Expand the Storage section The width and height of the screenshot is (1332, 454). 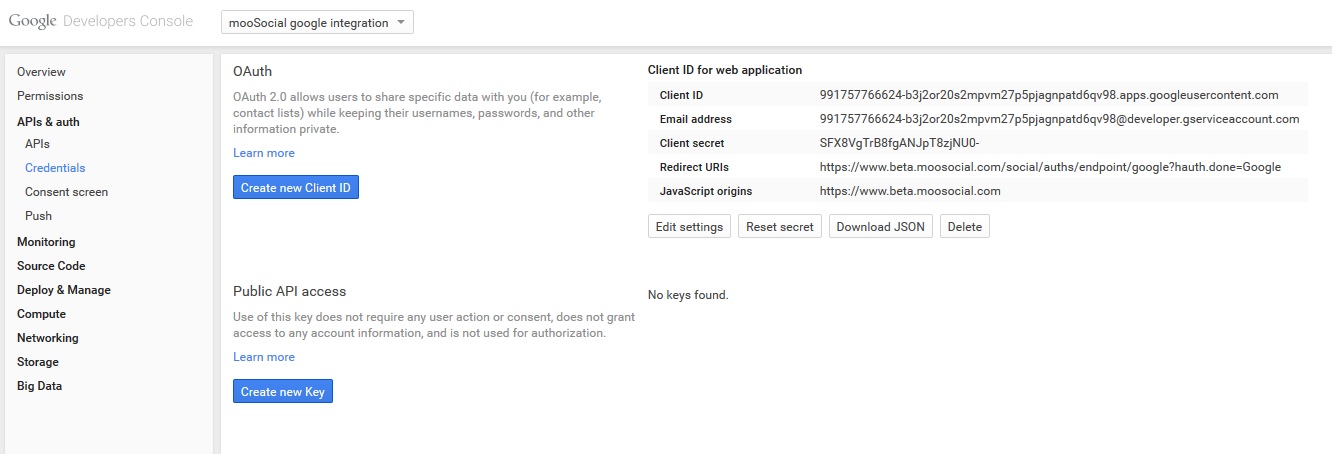pos(38,362)
